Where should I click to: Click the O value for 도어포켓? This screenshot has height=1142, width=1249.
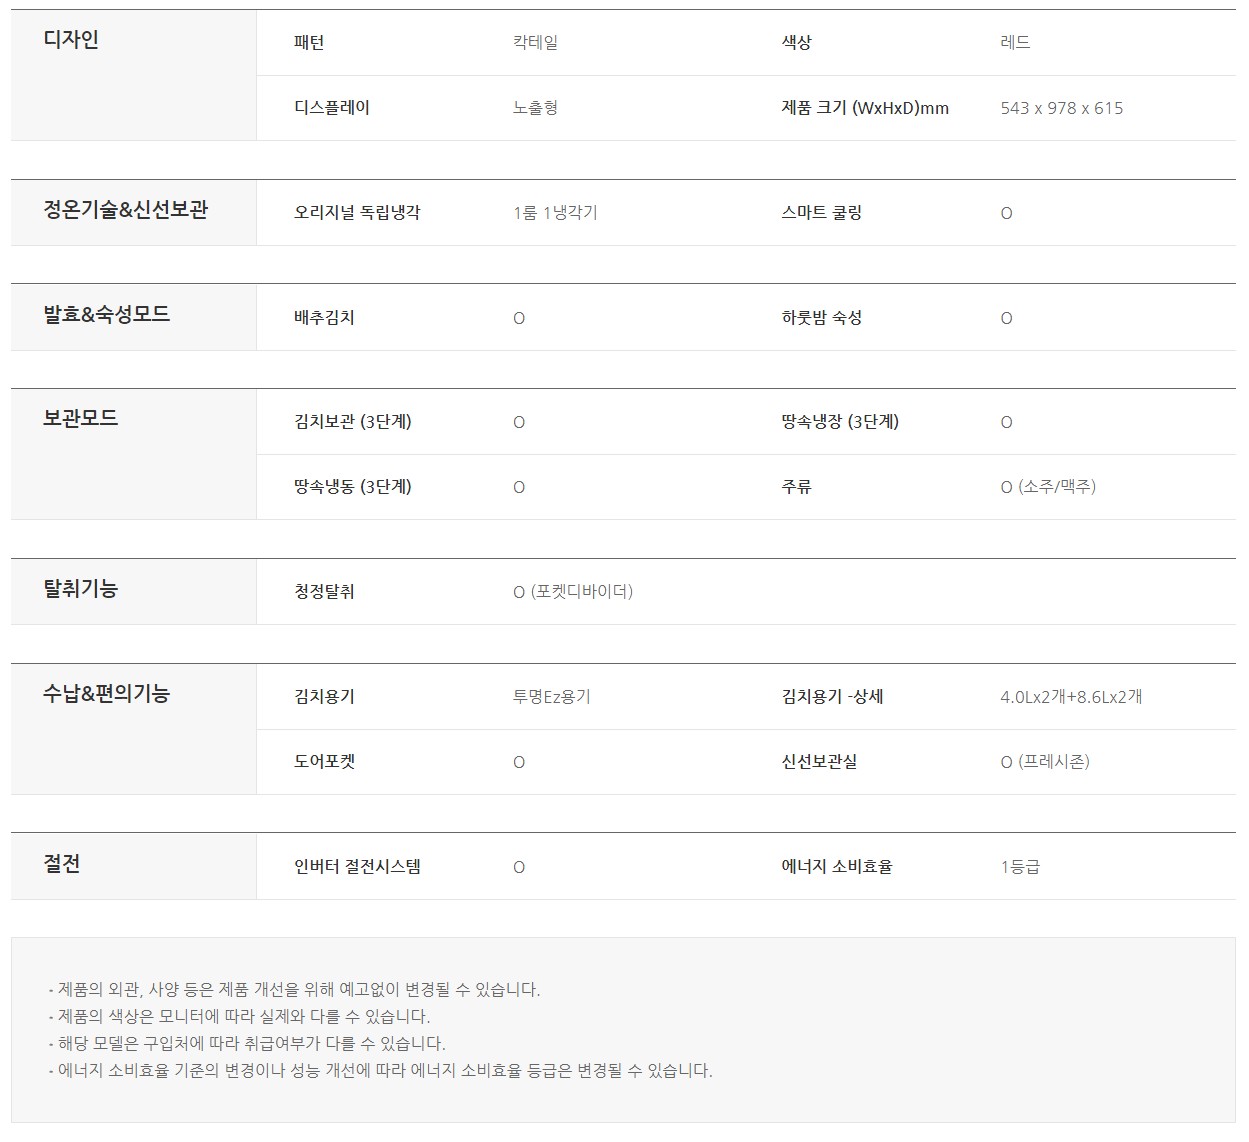[x=518, y=763]
